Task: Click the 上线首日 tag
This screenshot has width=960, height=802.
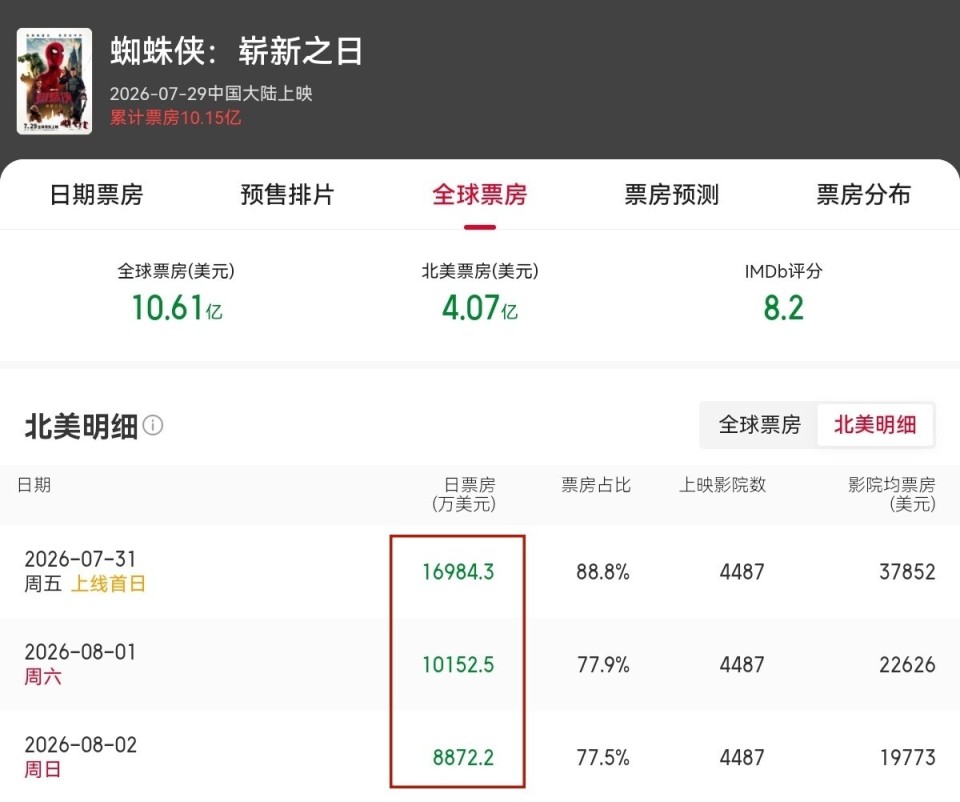Action: point(108,584)
